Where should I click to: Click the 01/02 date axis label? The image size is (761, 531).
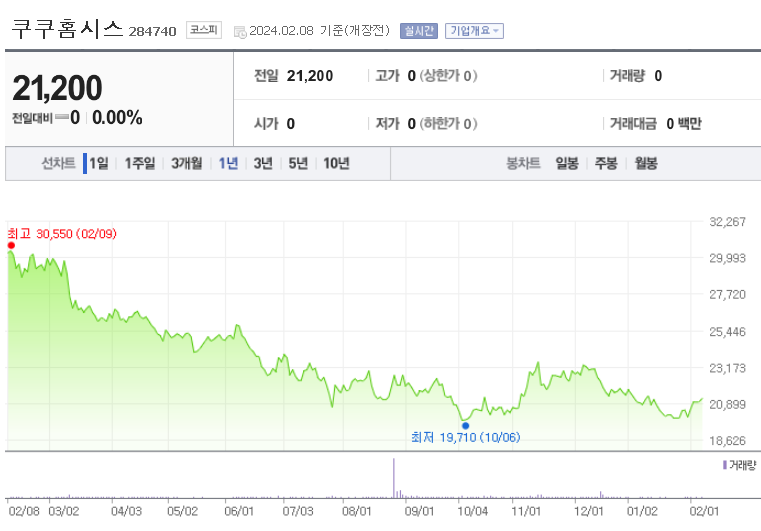(x=642, y=511)
